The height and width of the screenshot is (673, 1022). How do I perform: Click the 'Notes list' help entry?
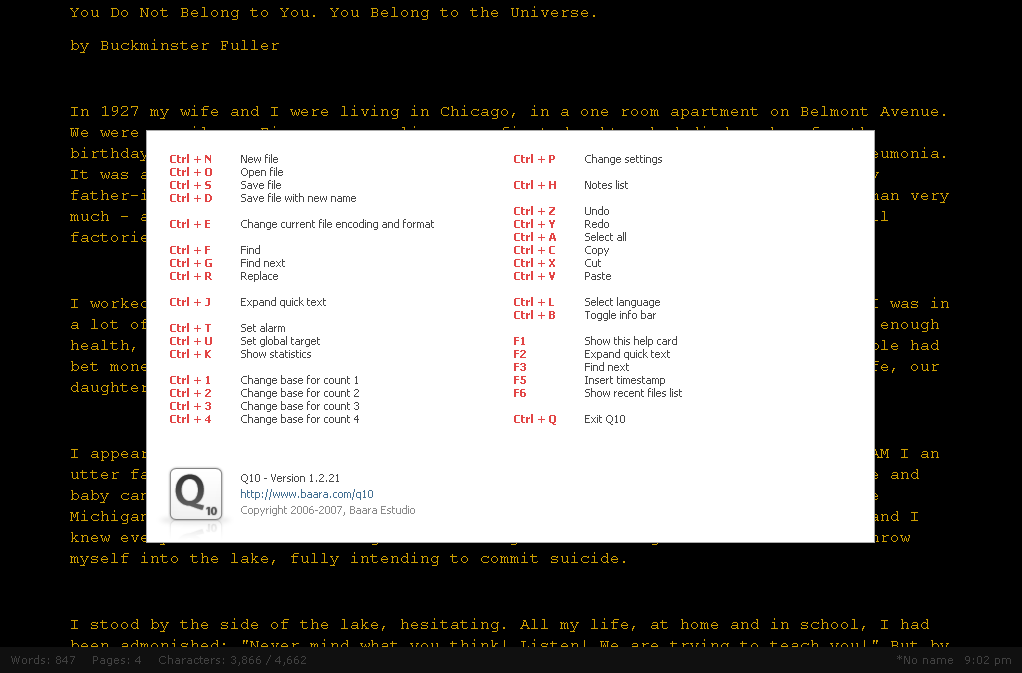tap(606, 185)
